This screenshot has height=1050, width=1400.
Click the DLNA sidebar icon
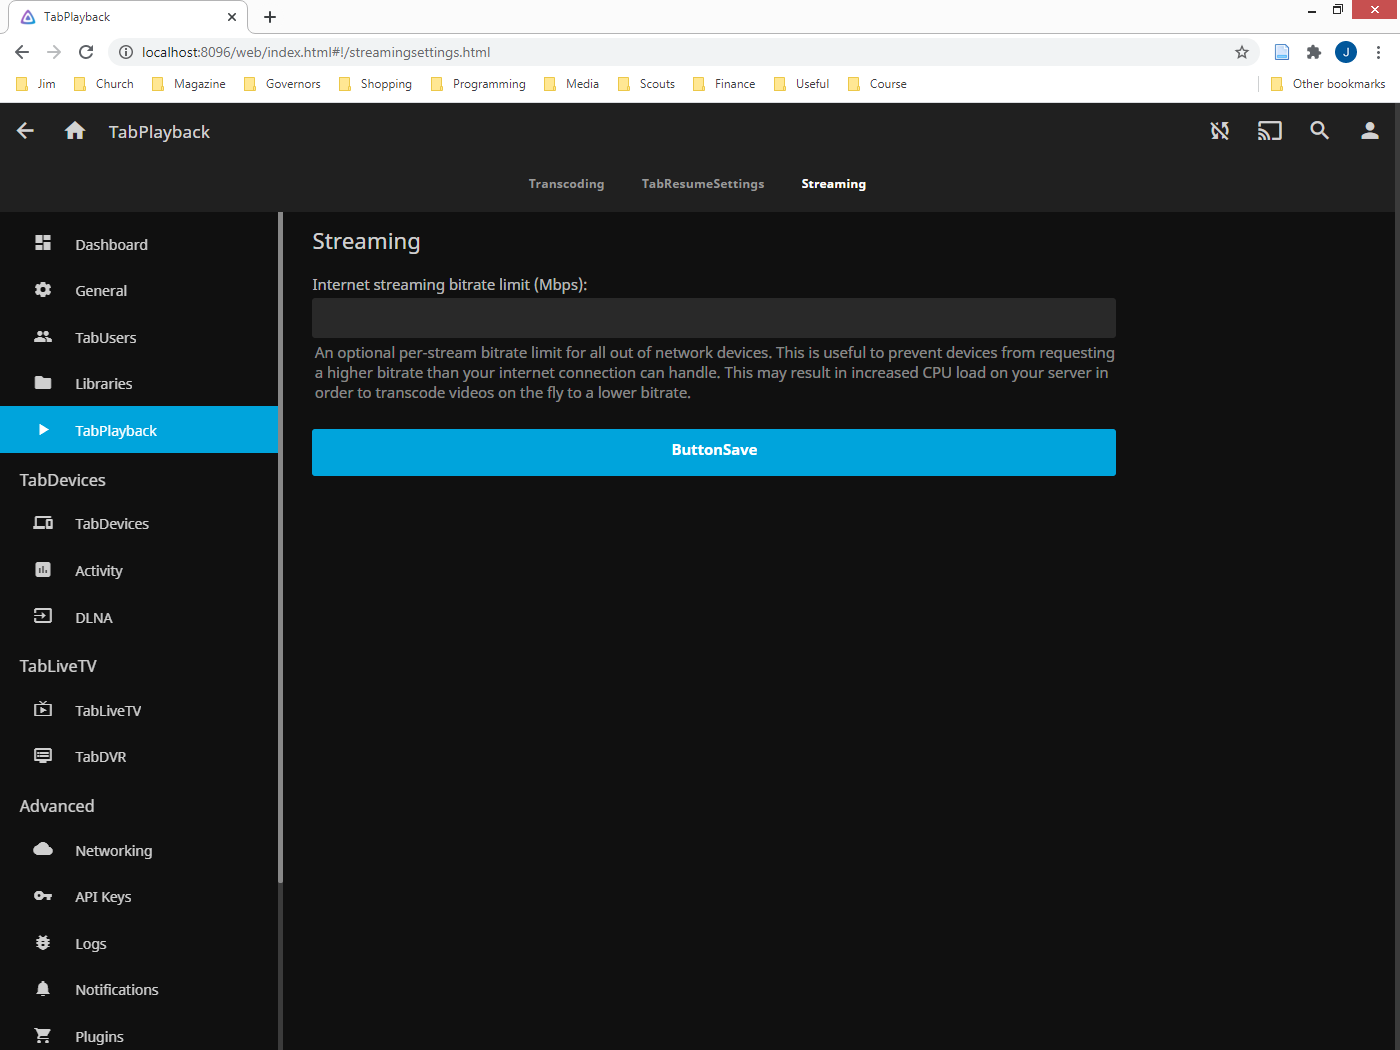pos(43,617)
